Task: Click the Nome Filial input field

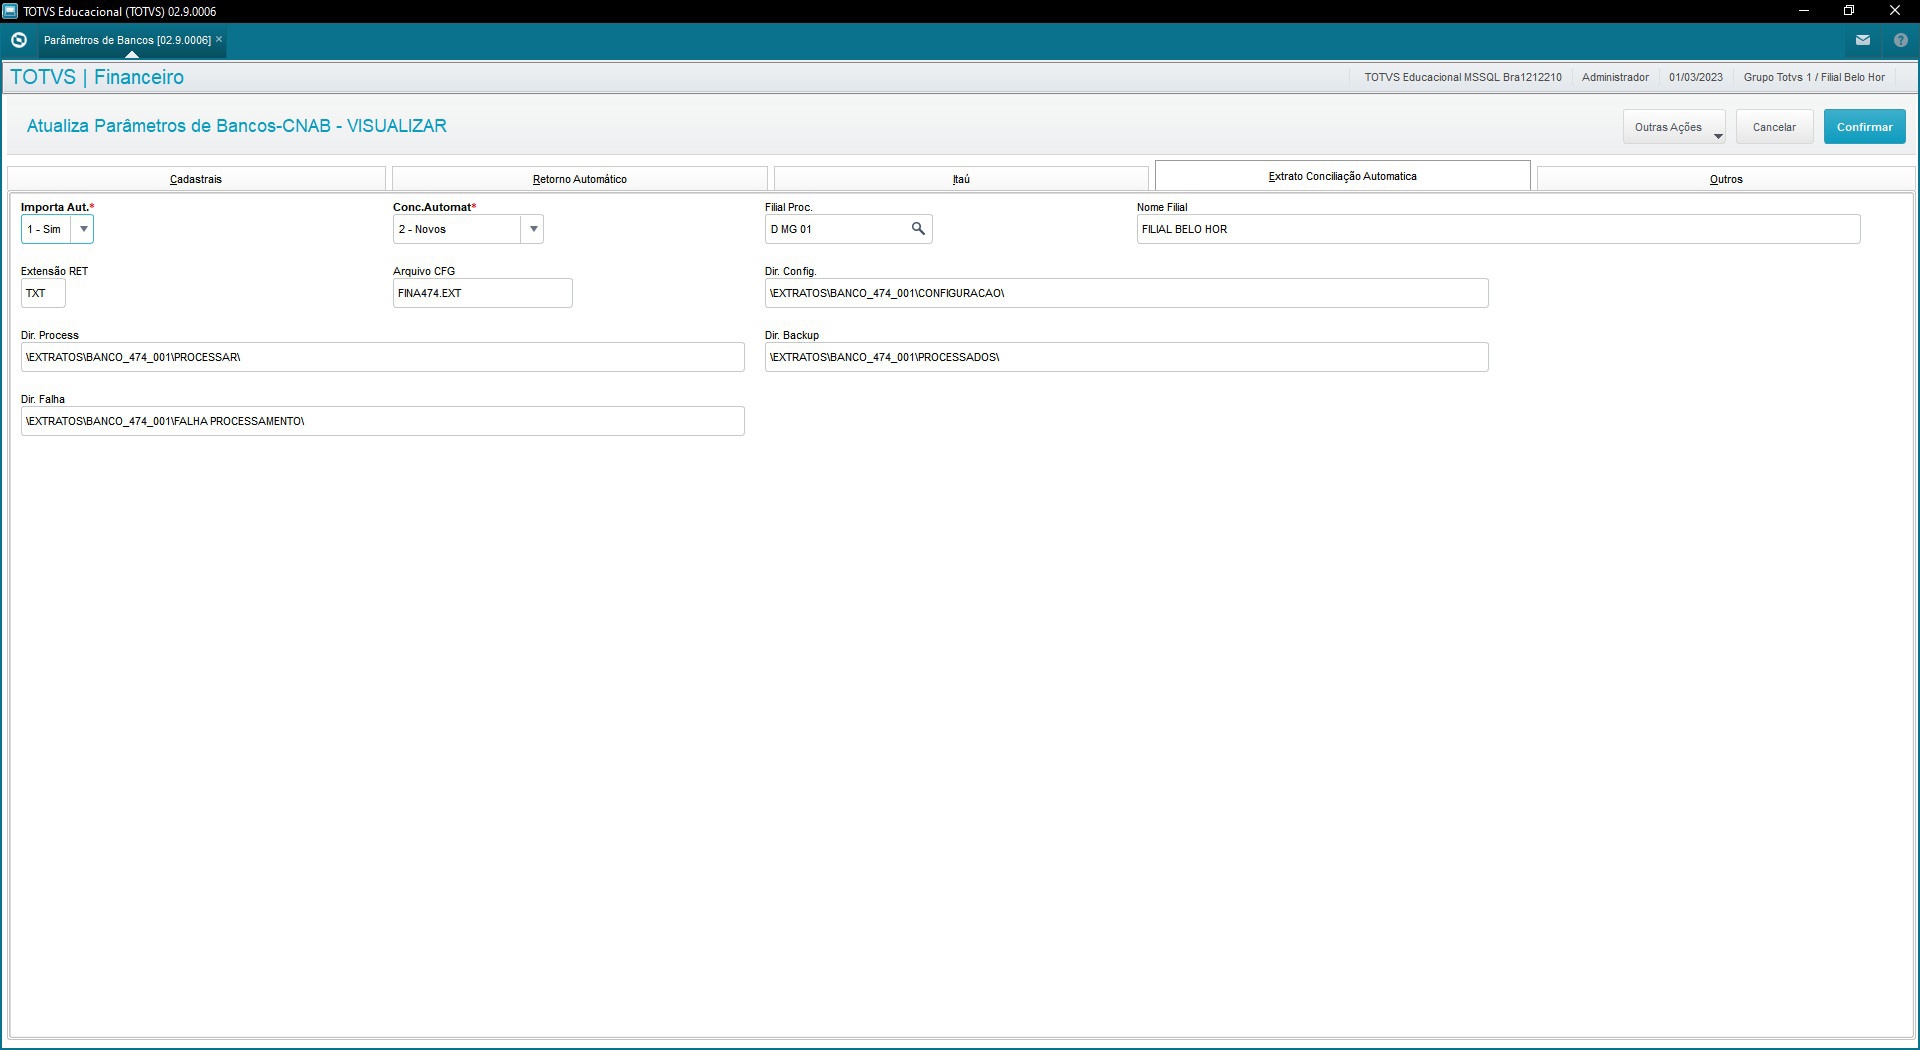Action: [x=1498, y=229]
